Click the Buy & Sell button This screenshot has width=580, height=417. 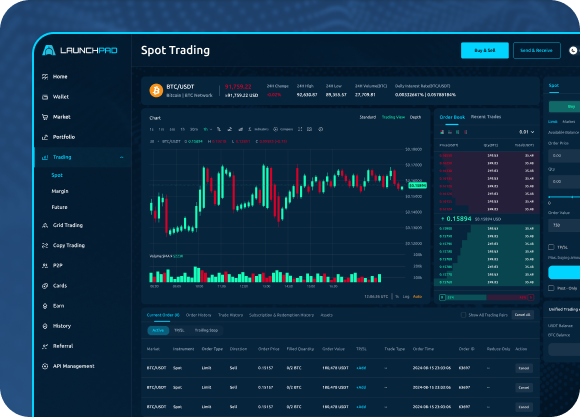[485, 50]
